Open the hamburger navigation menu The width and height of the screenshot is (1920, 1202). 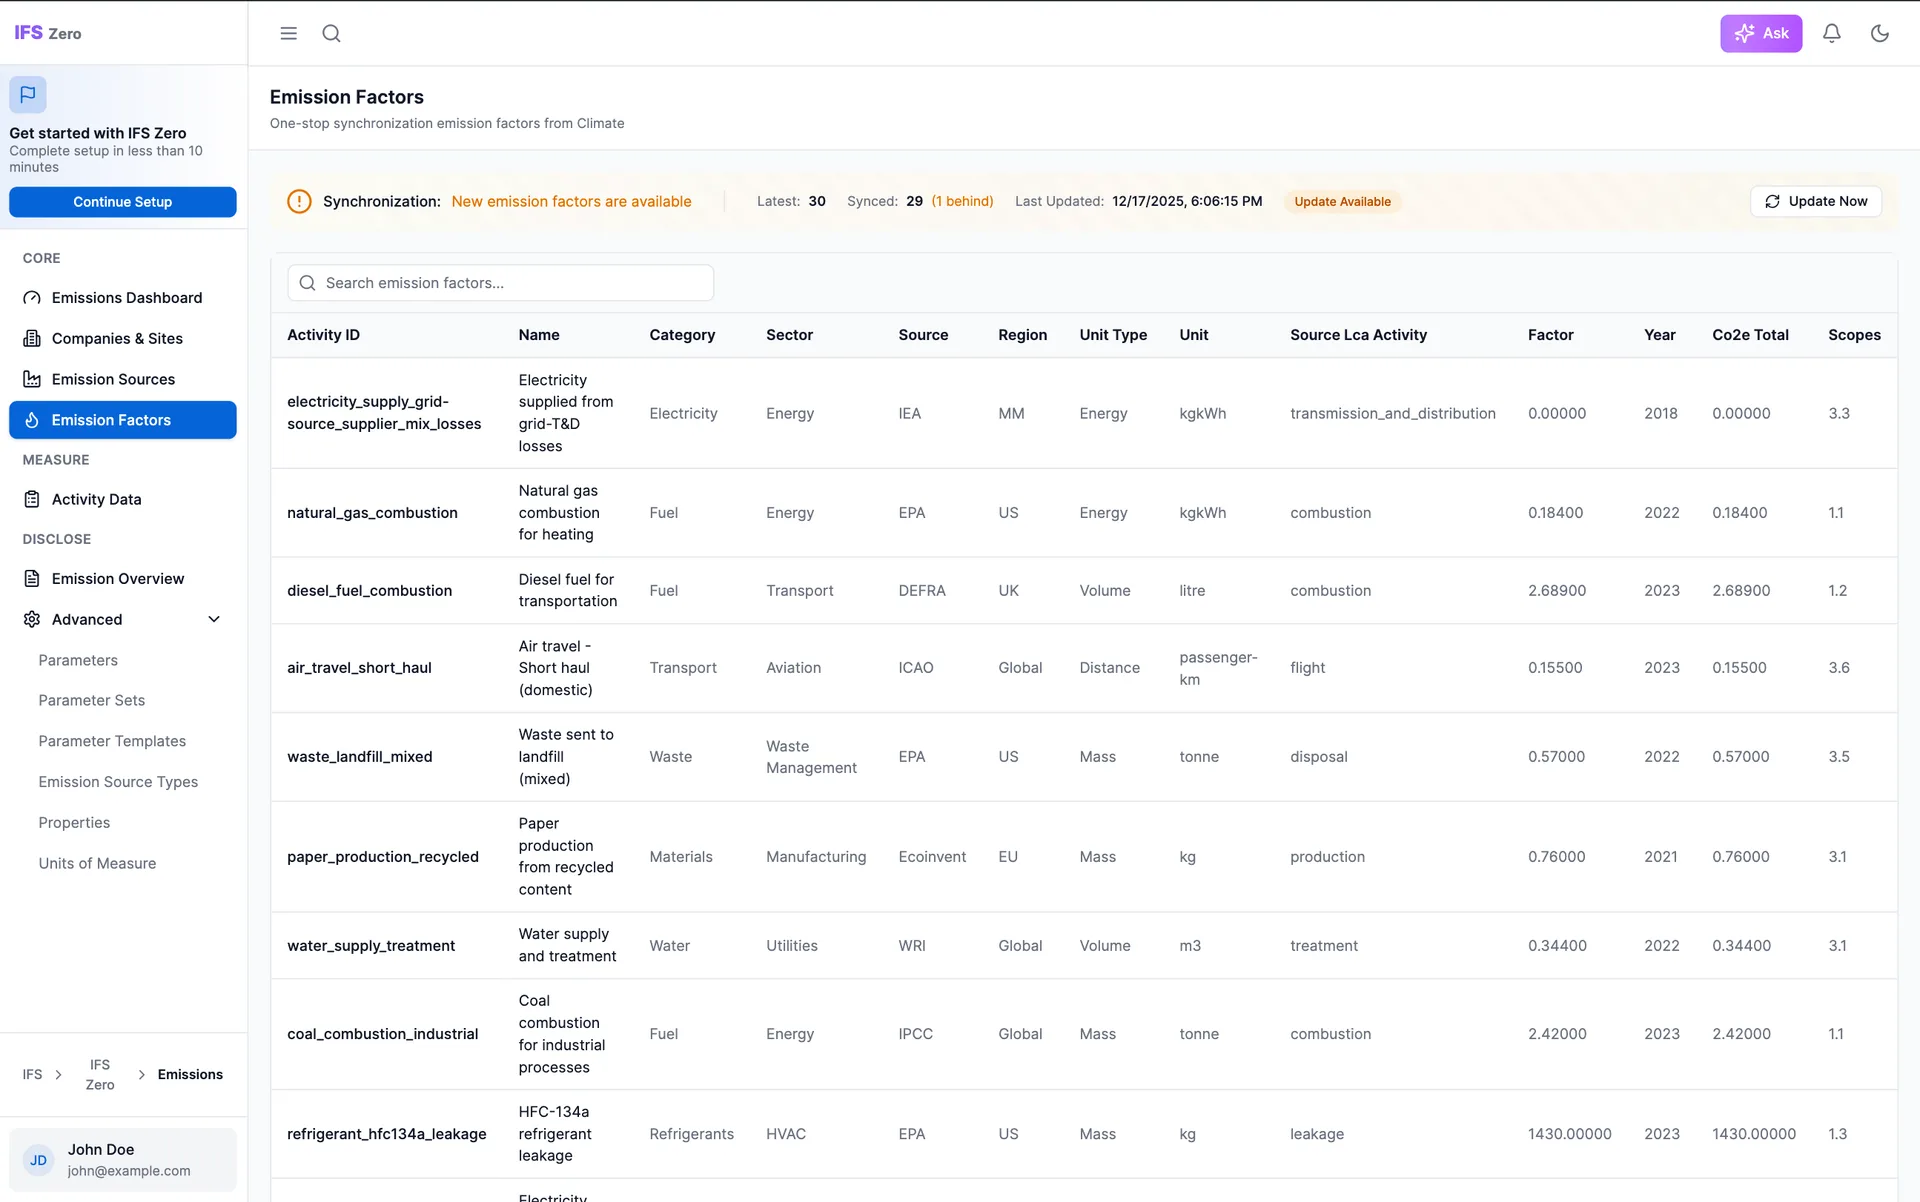pyautogui.click(x=288, y=33)
